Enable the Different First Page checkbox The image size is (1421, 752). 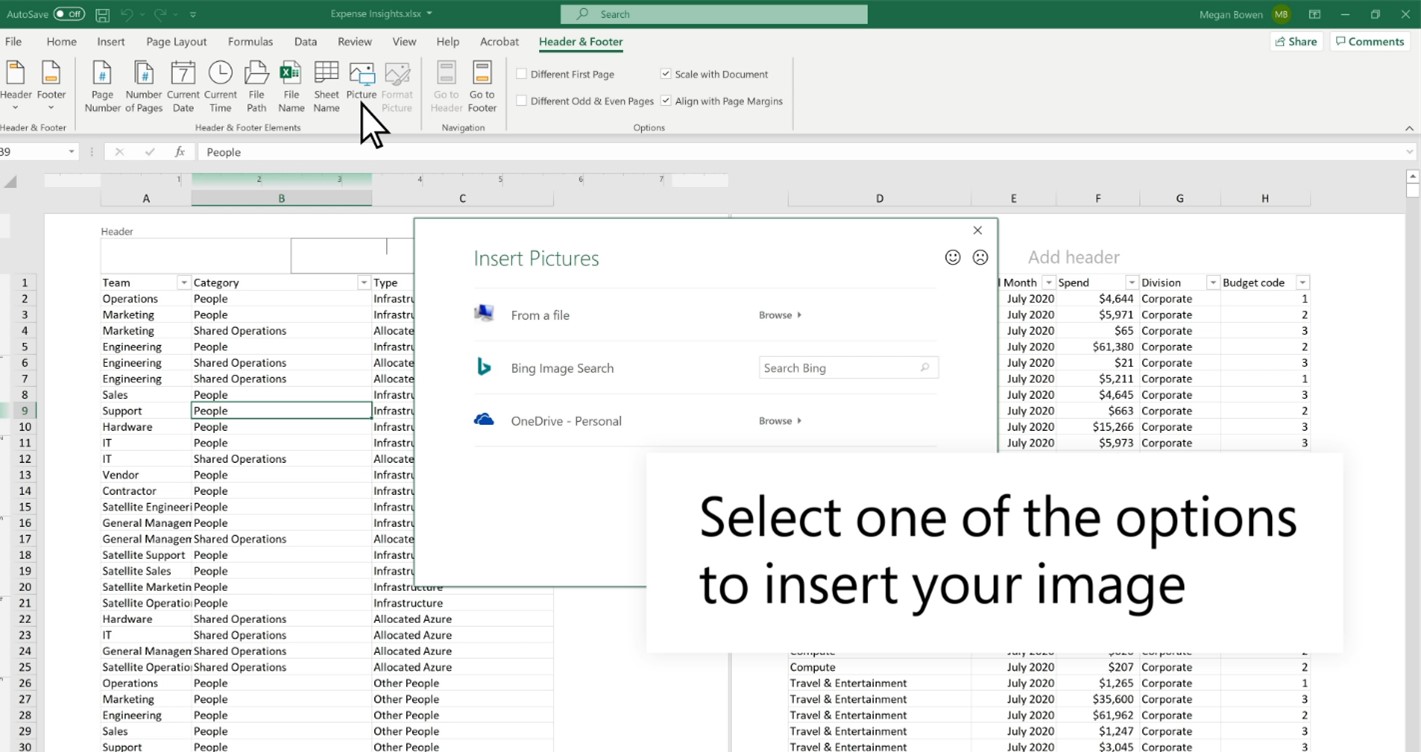pos(521,73)
